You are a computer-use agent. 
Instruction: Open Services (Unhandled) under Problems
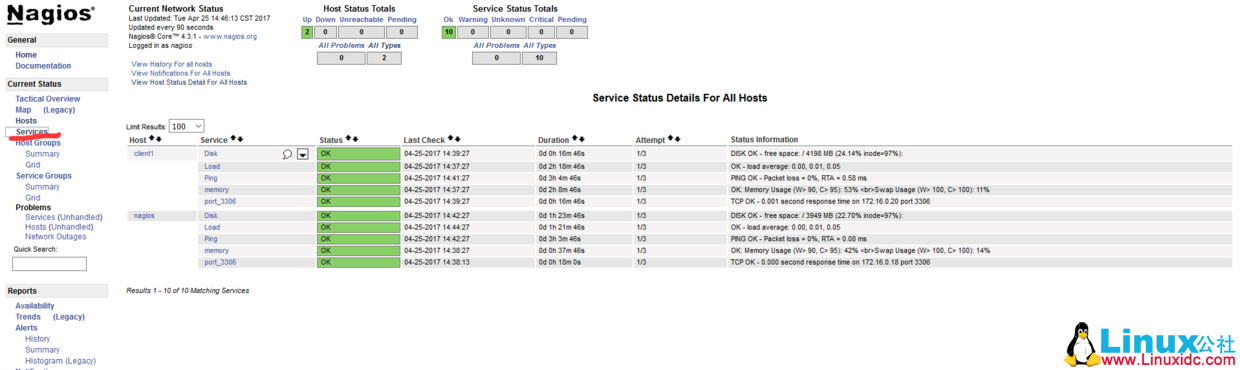64,217
